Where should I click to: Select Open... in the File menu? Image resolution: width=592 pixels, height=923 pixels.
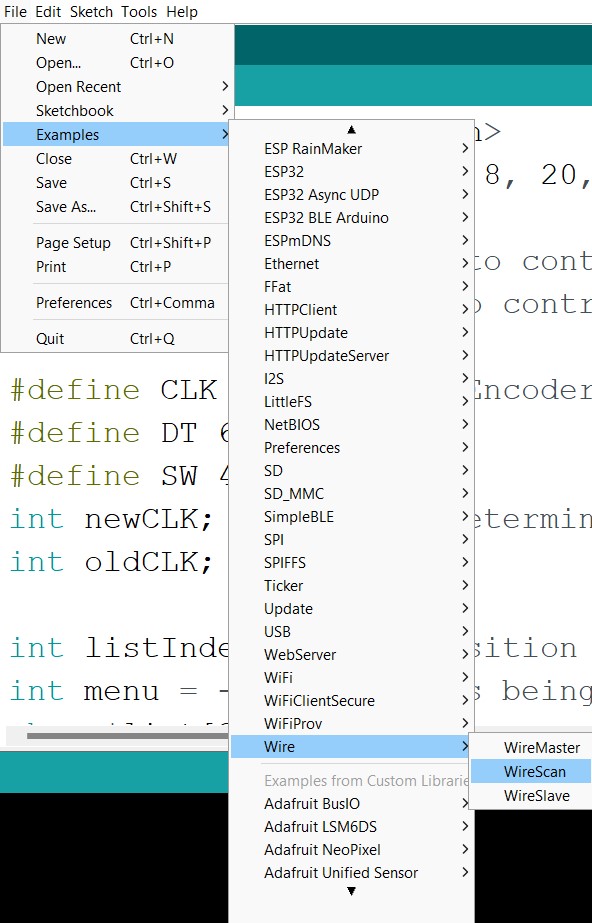[x=117, y=63]
